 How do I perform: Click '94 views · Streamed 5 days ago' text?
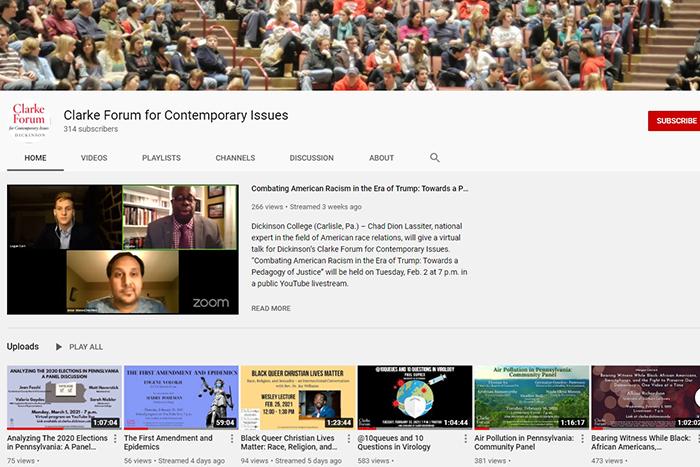(291, 461)
